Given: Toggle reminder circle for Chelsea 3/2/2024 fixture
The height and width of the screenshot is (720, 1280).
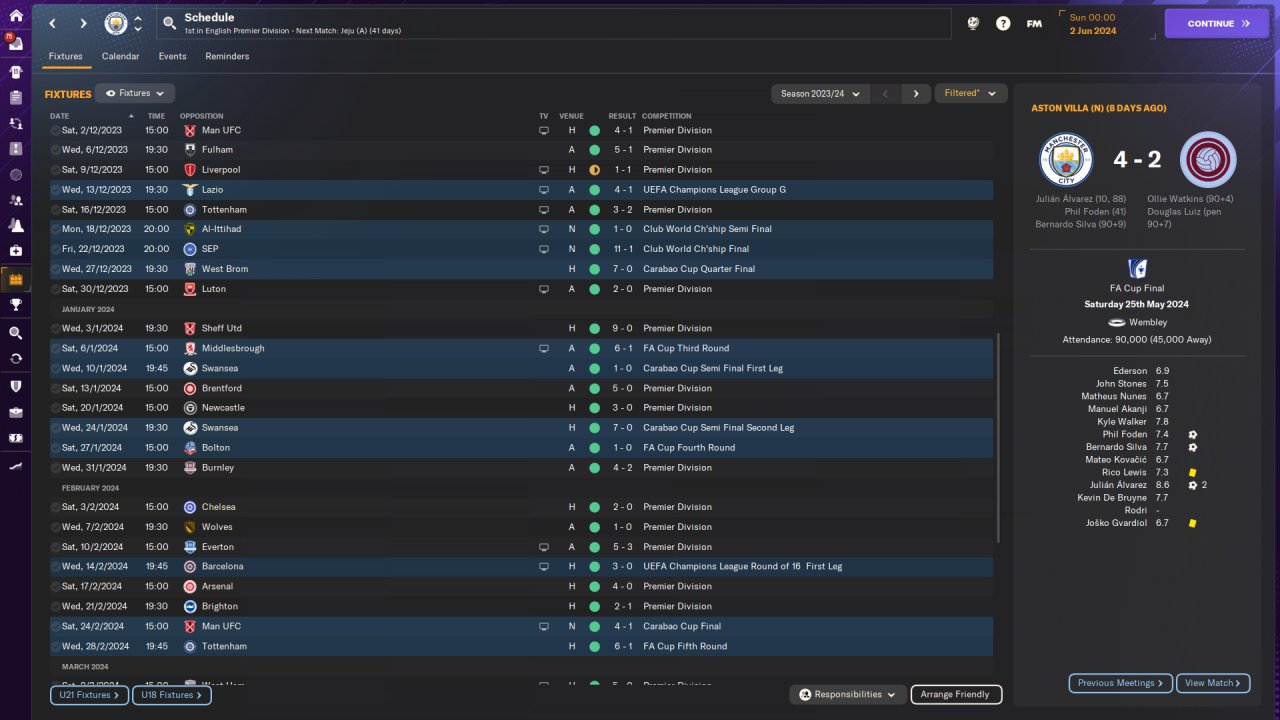Looking at the screenshot, I should tap(55, 507).
